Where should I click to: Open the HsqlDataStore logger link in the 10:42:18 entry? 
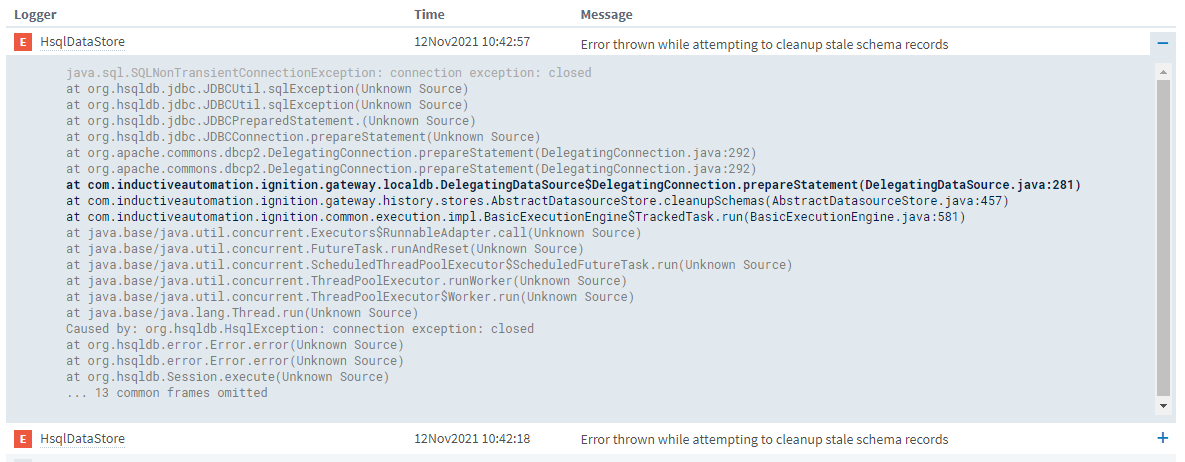[82, 439]
